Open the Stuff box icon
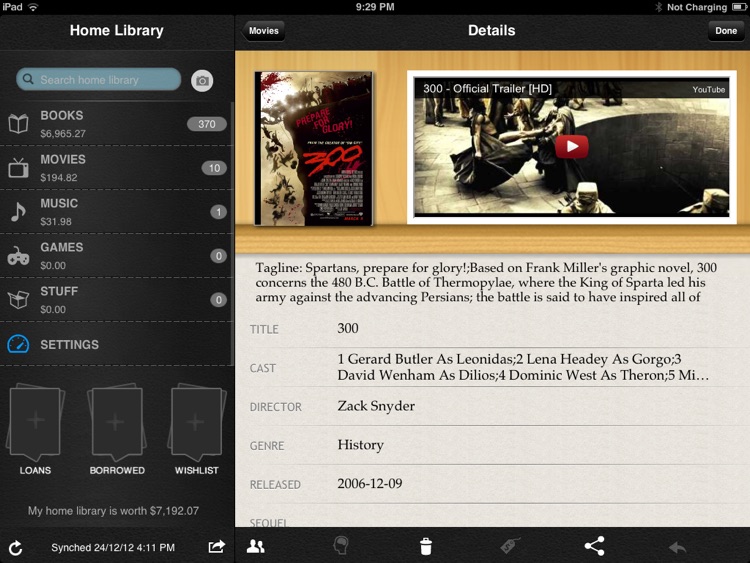 click(18, 300)
